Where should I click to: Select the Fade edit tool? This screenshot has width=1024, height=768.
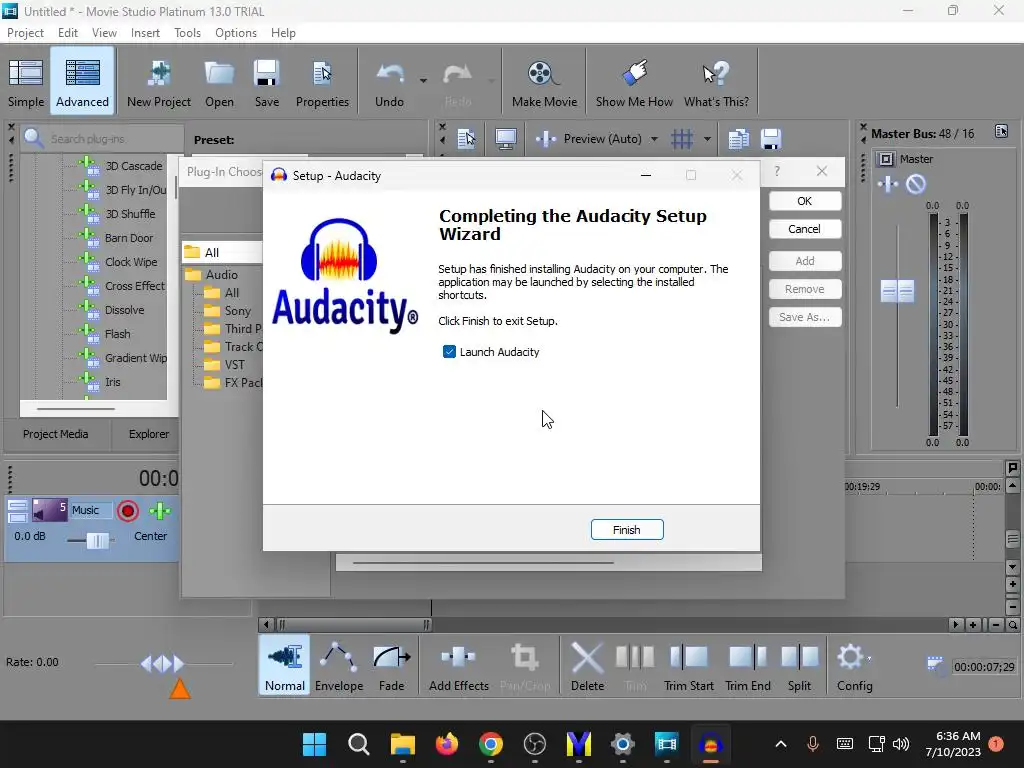point(391,665)
